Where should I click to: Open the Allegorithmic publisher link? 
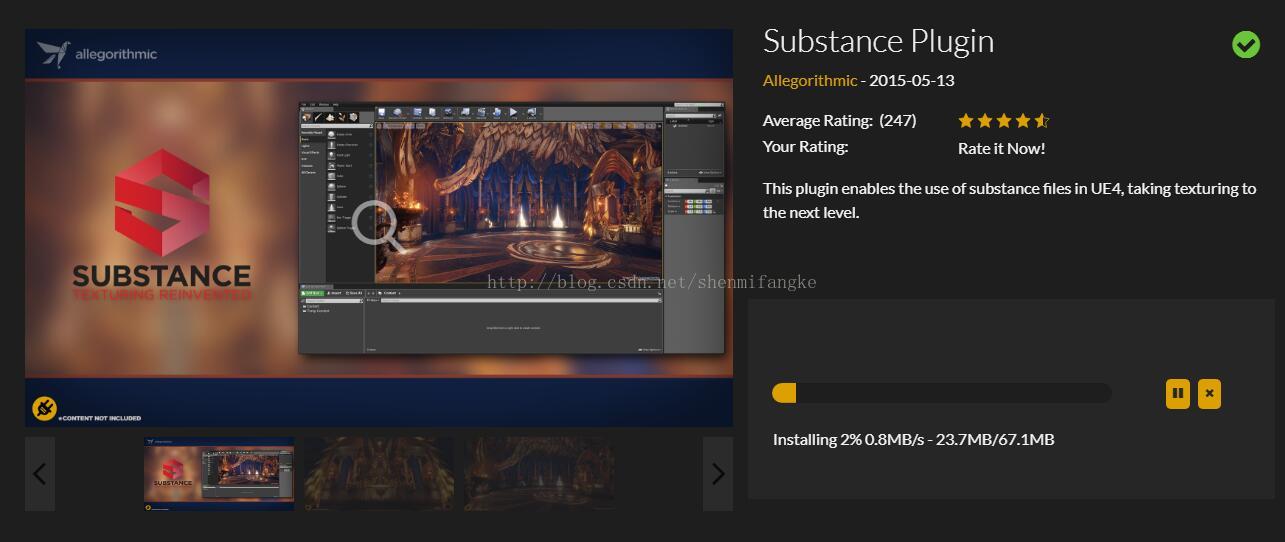point(810,80)
